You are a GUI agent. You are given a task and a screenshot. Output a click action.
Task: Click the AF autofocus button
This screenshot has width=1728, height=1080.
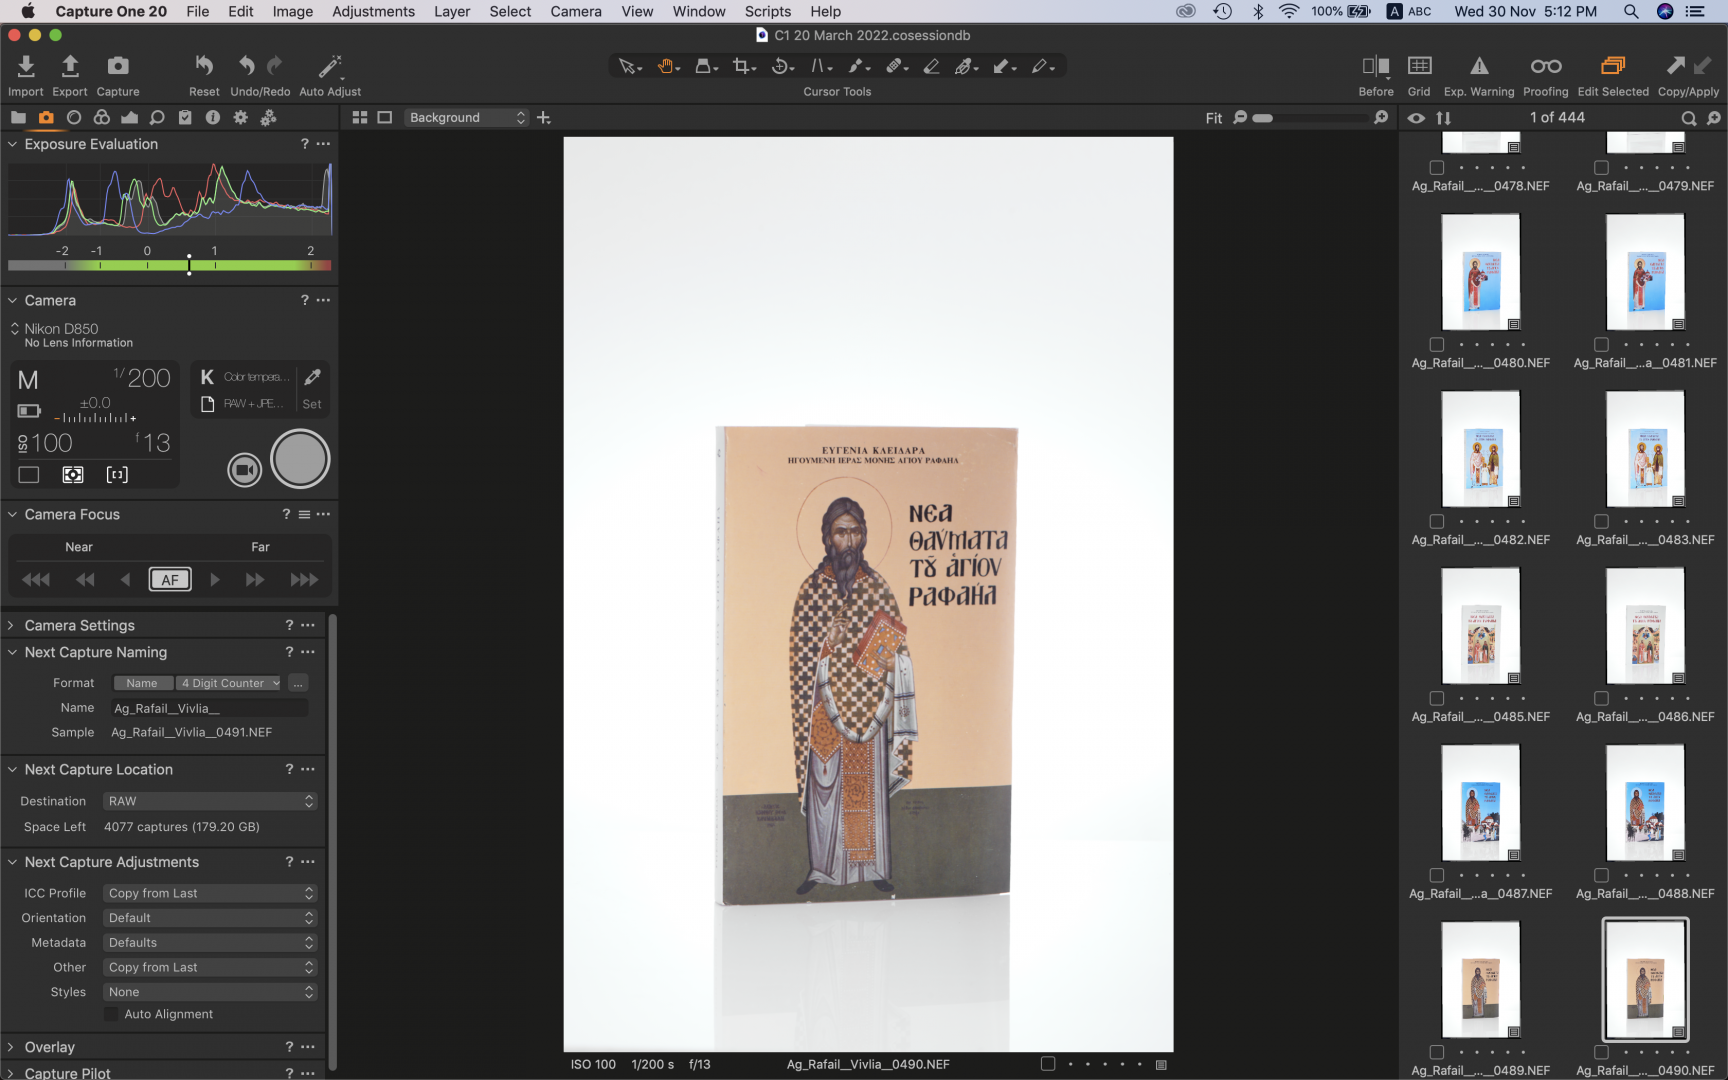coord(170,579)
